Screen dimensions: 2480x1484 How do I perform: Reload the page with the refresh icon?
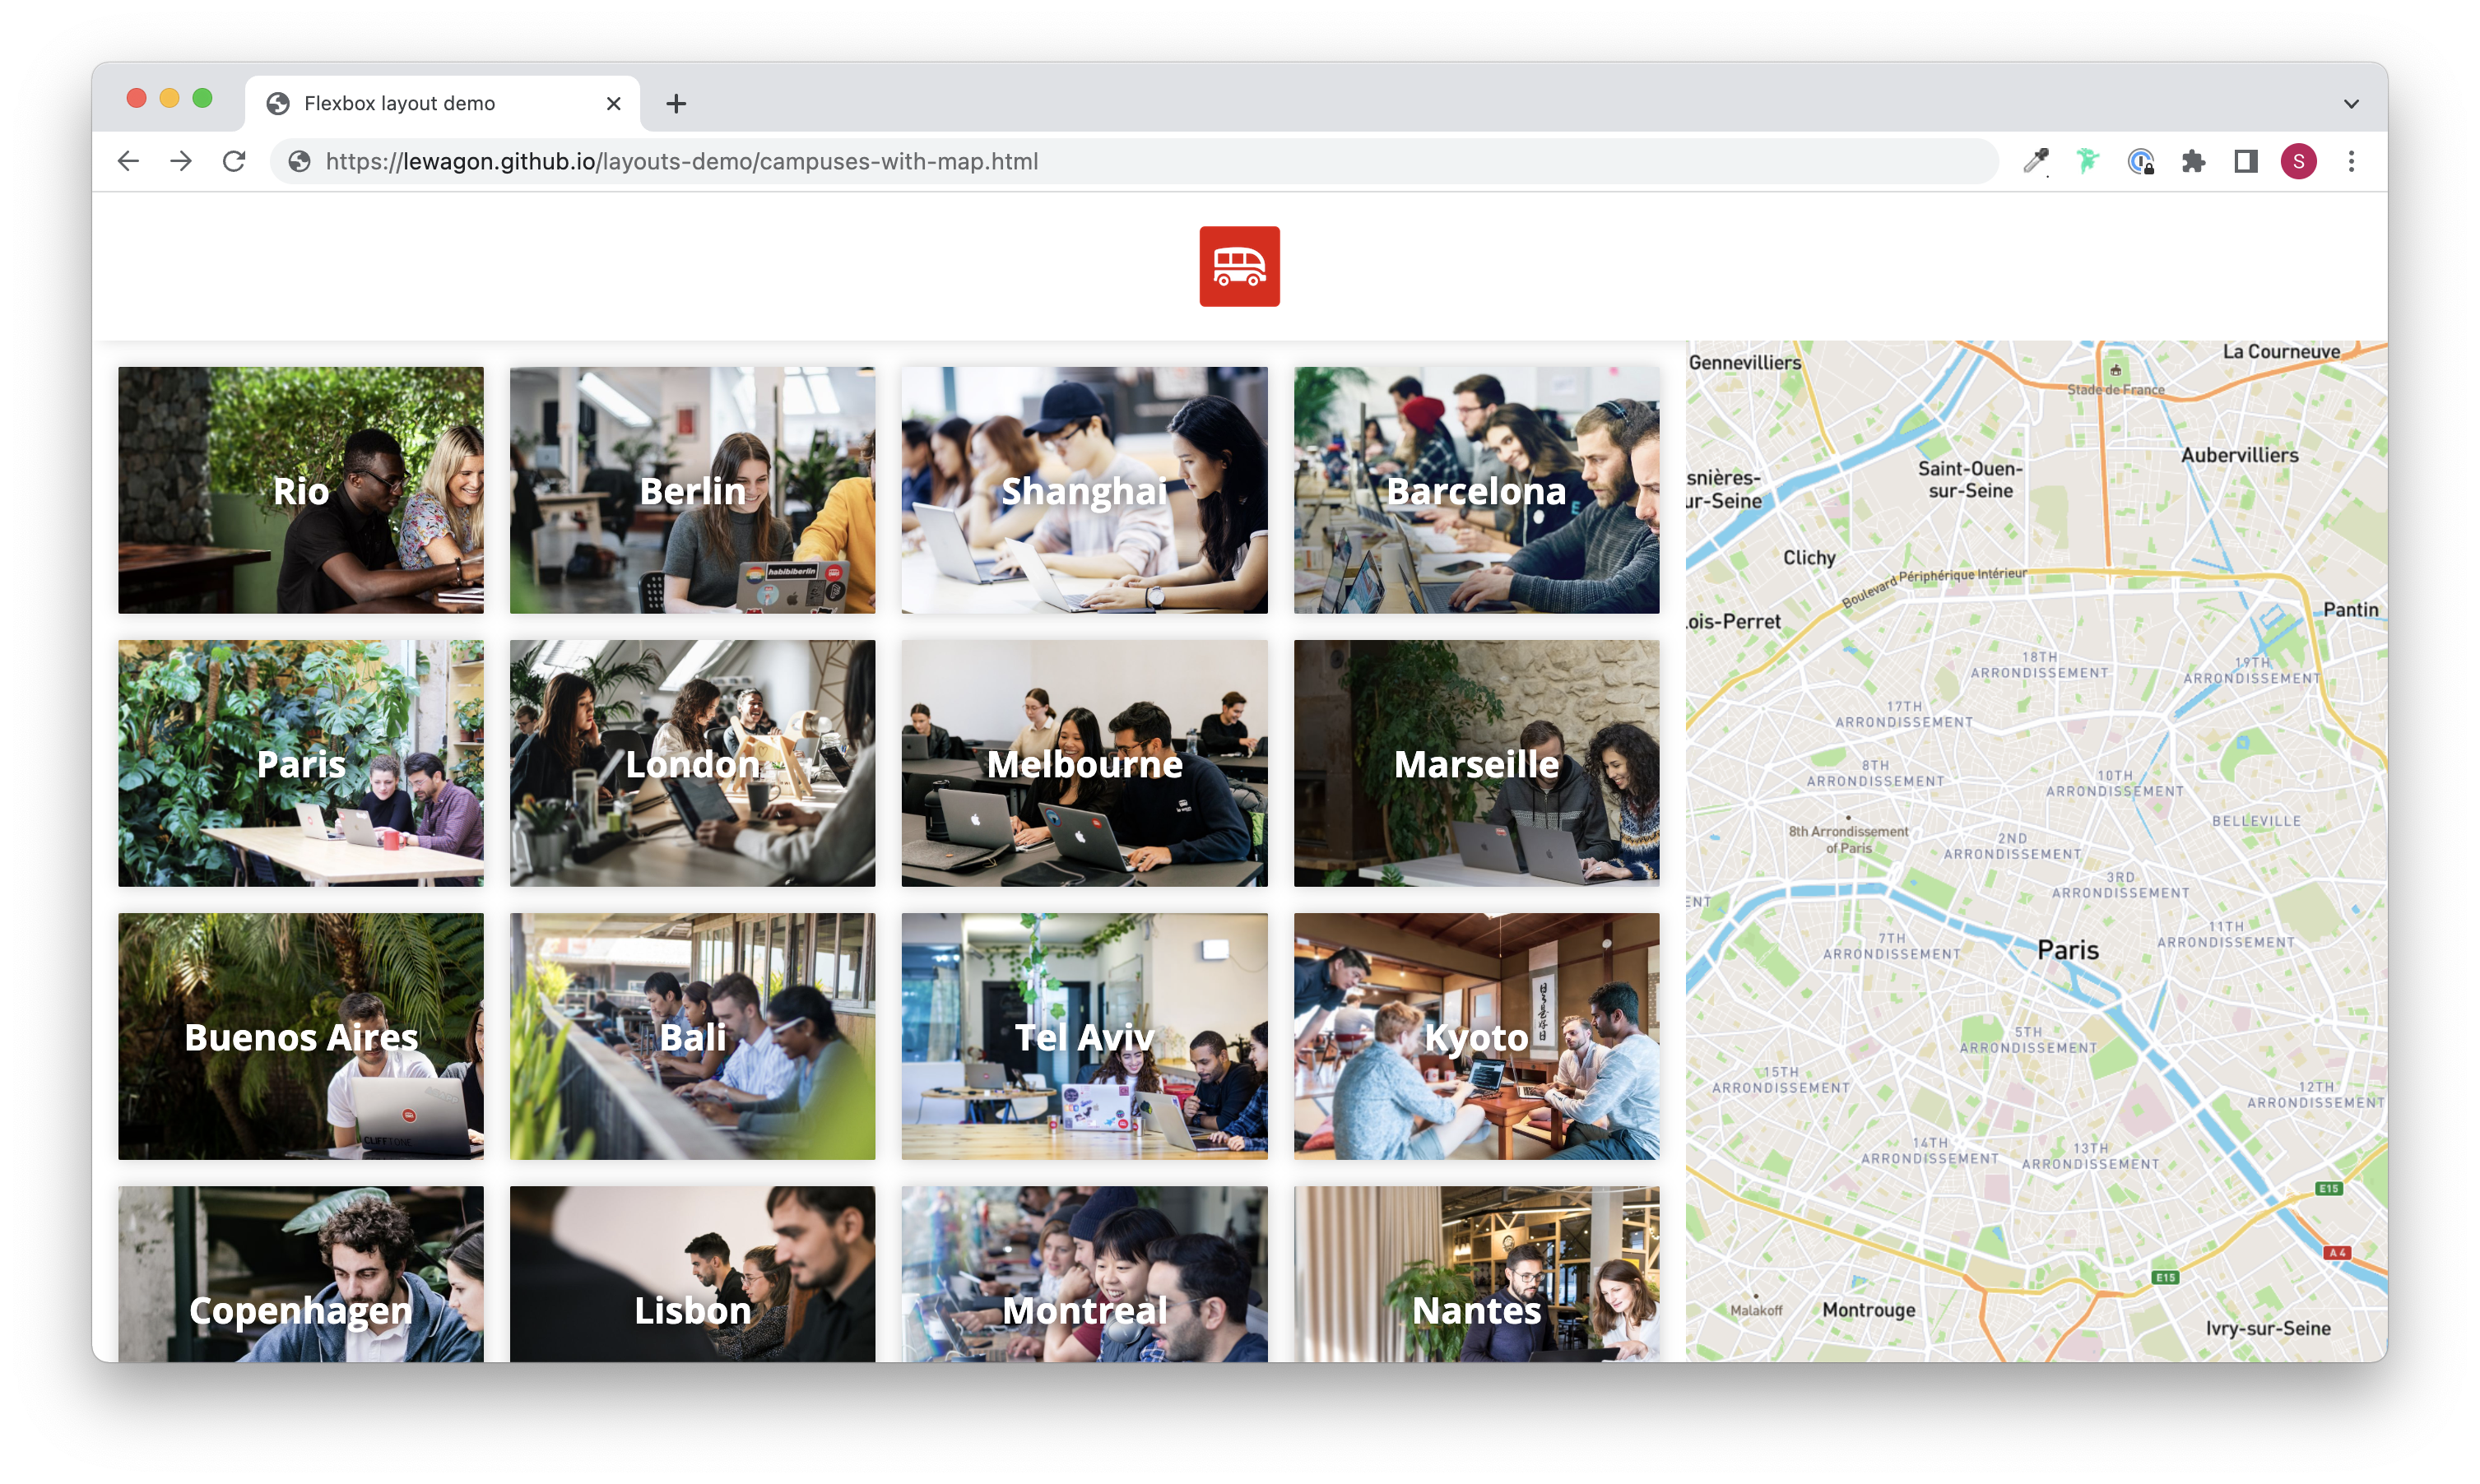click(x=234, y=161)
